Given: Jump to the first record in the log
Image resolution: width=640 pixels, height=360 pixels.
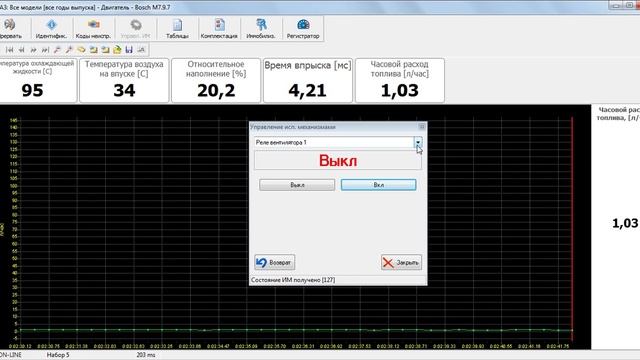Looking at the screenshot, I should click(x=9, y=50).
